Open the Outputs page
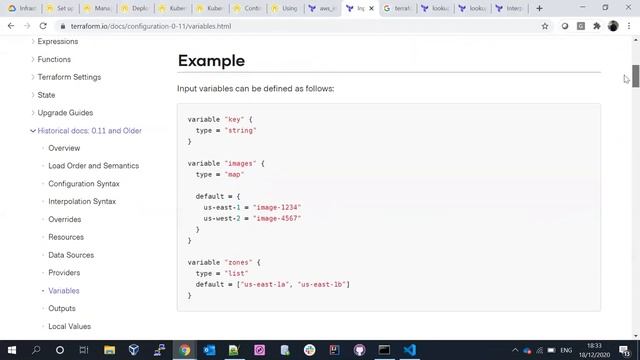 62,308
